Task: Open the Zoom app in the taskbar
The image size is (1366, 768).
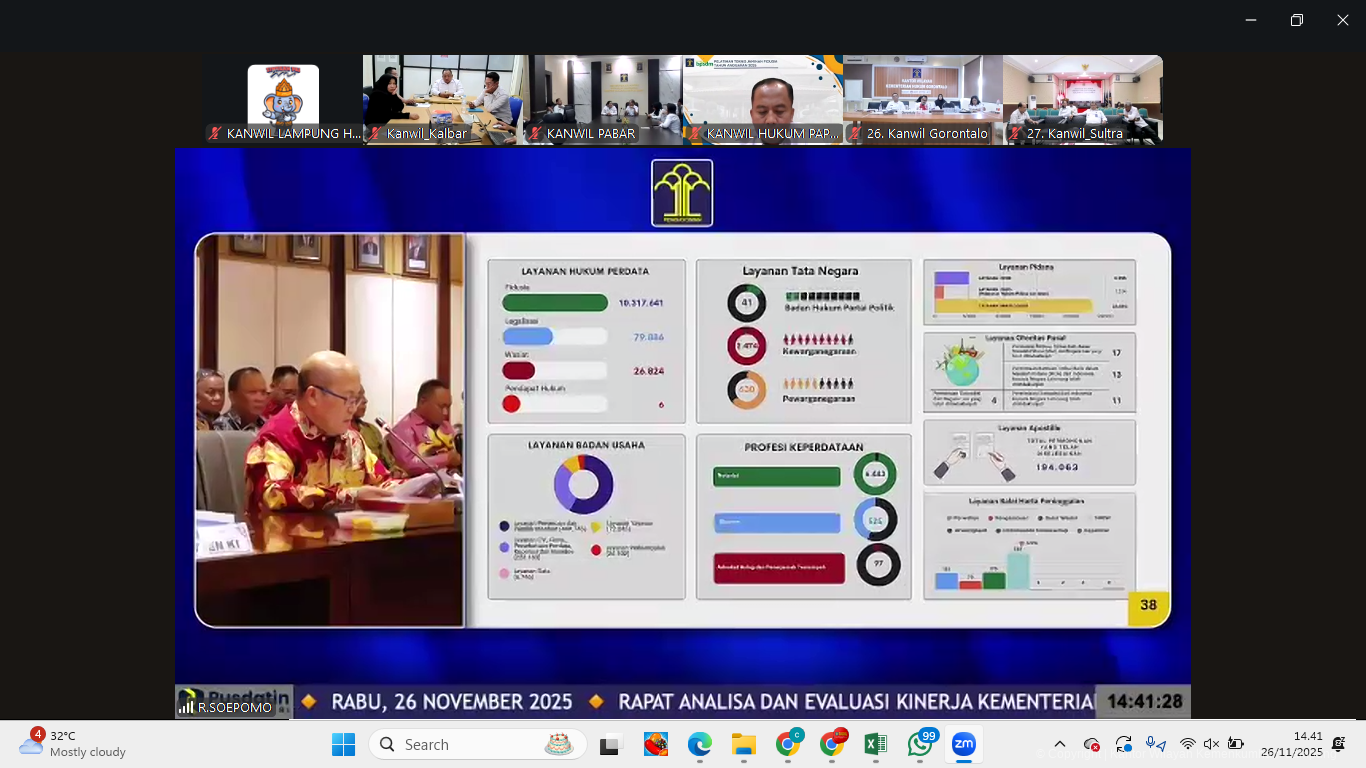Action: [963, 745]
